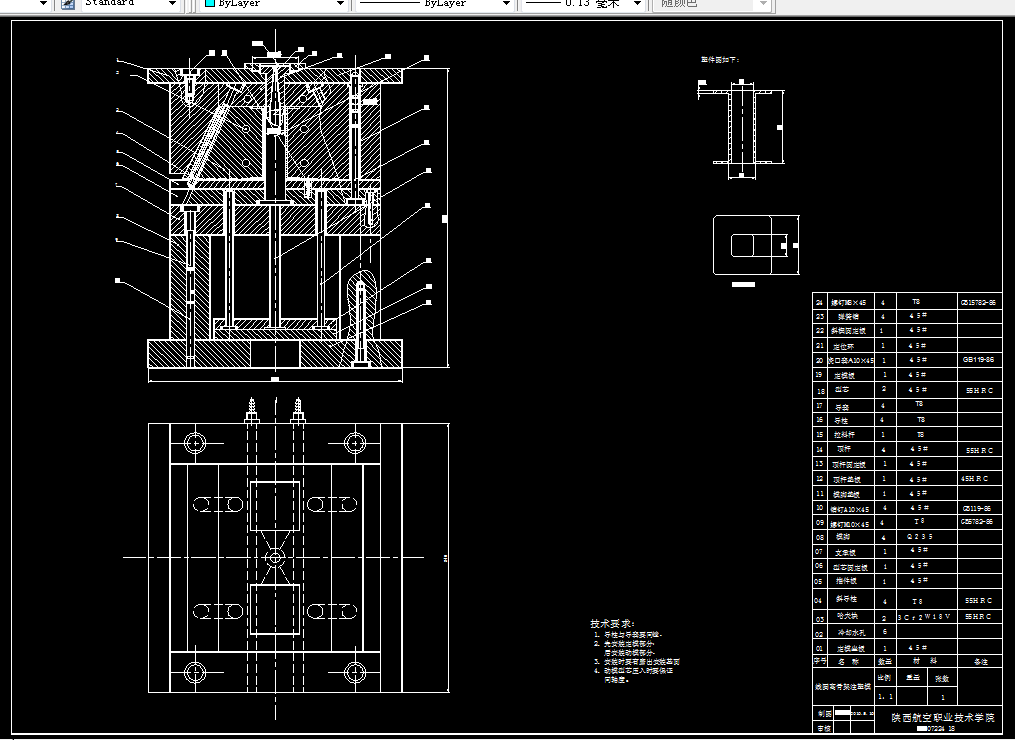The width and height of the screenshot is (1015, 740).
Task: Select the 07224 18 drawing number text
Action: (x=941, y=728)
